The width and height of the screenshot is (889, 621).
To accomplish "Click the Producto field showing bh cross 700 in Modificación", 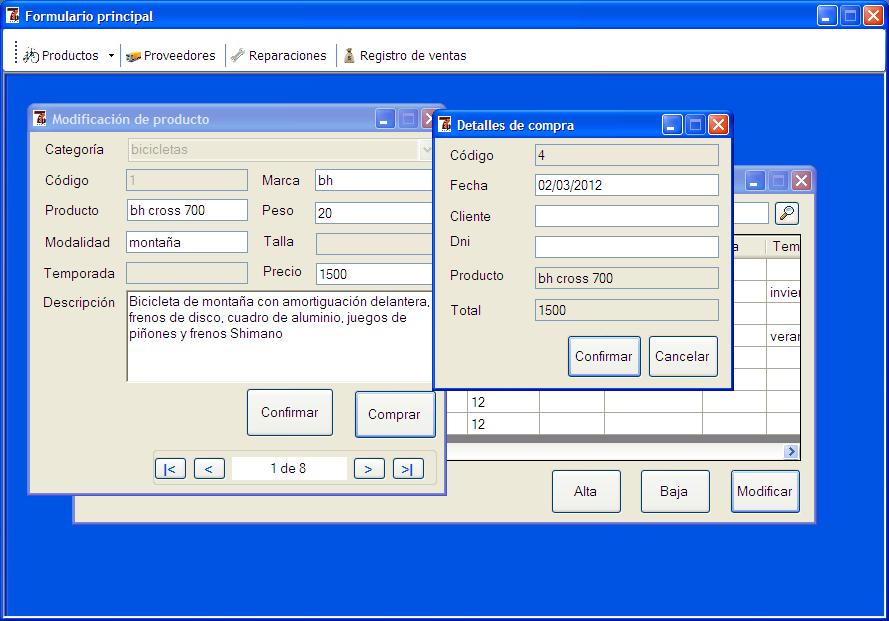I will tap(187, 210).
